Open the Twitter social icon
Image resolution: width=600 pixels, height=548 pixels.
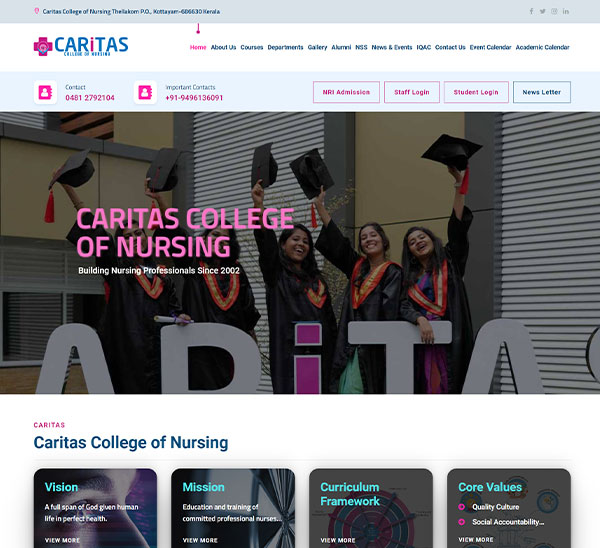543,11
